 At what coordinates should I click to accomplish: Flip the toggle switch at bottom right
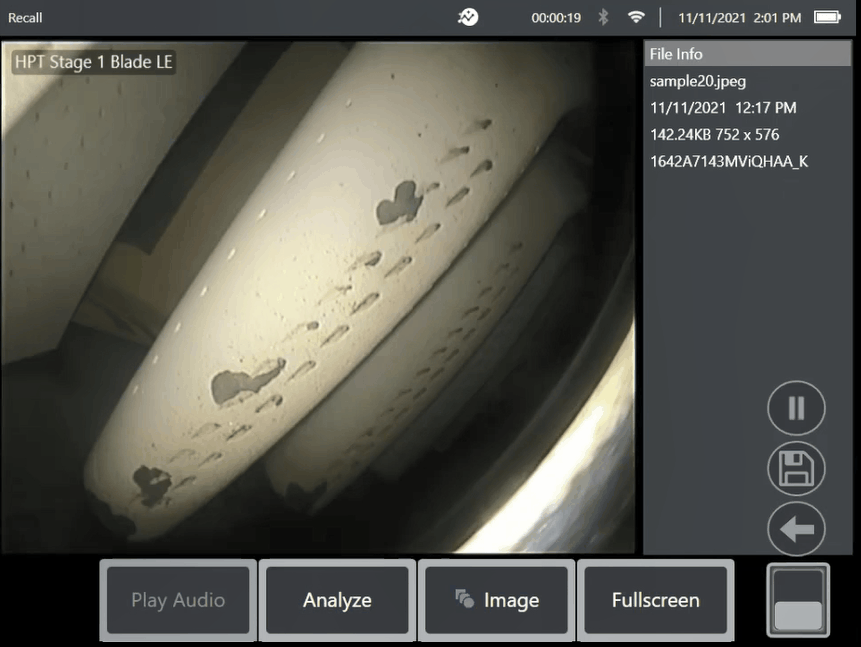coord(797,600)
